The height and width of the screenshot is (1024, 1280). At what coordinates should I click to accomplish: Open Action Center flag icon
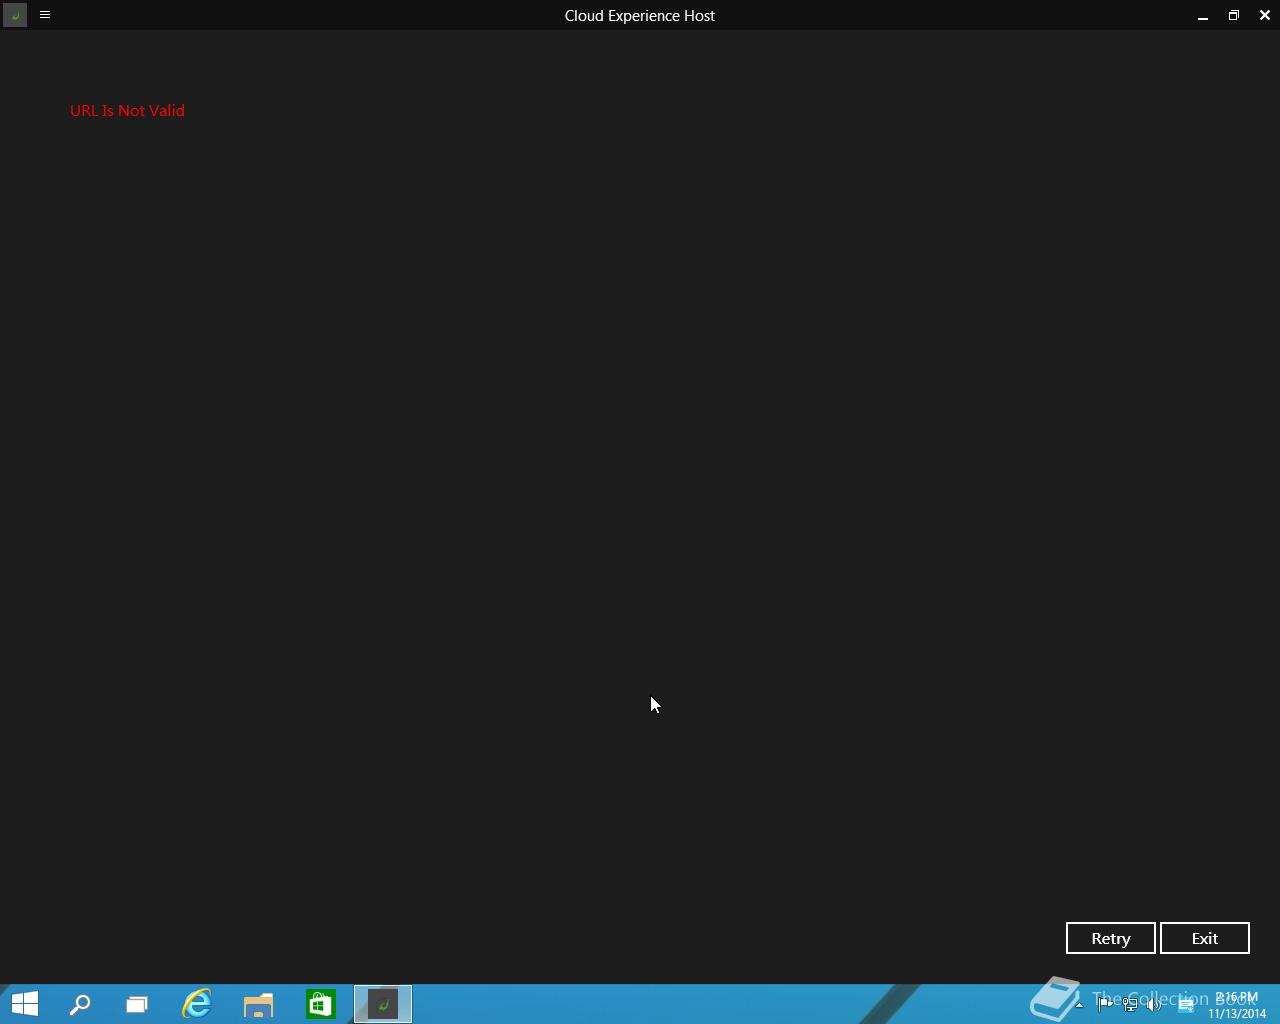tap(1104, 1005)
